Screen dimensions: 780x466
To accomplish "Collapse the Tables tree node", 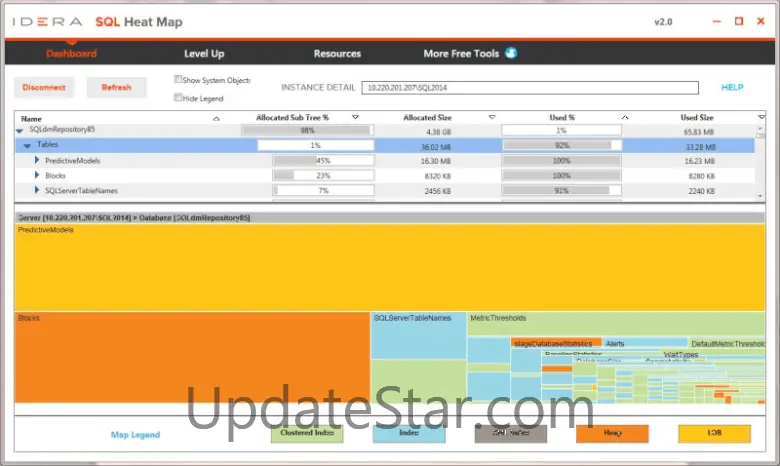I will 27,145.
